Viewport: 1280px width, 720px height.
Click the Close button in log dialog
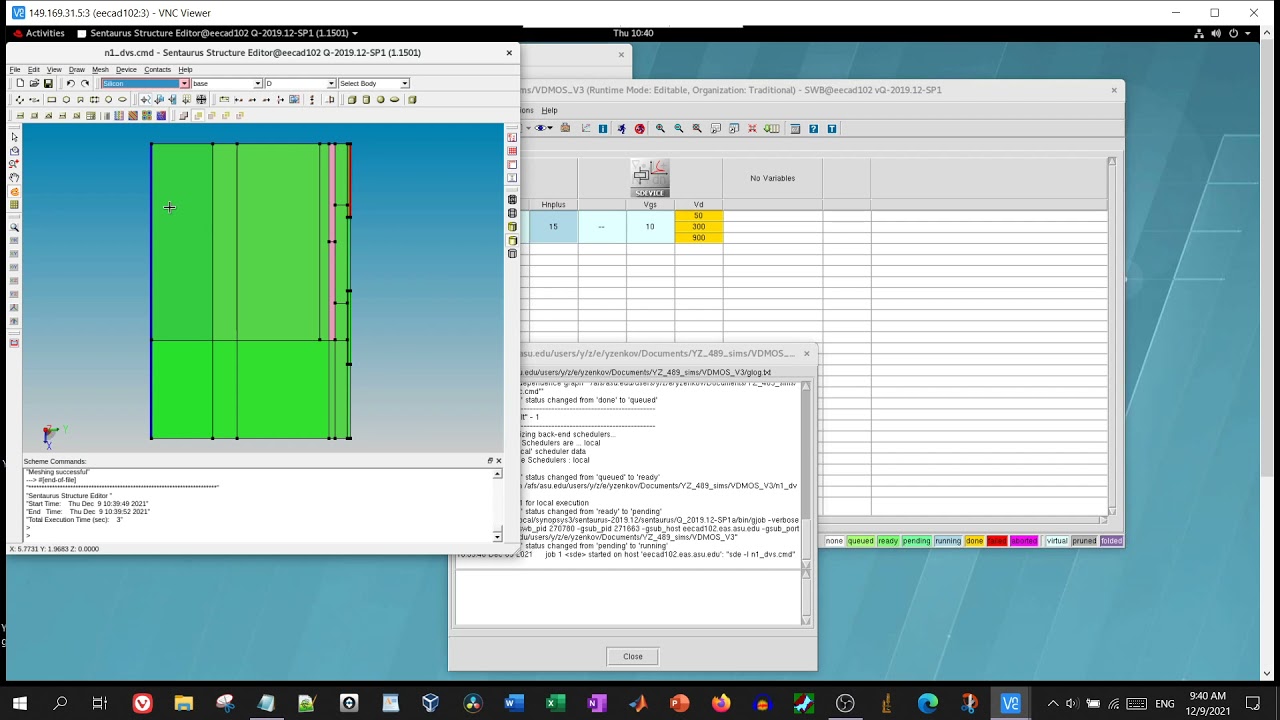[x=633, y=656]
